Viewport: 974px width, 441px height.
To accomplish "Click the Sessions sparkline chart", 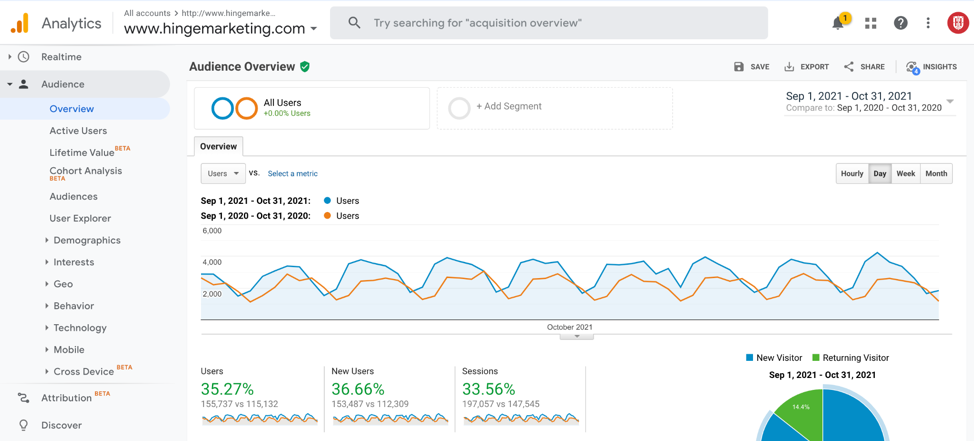I will tap(521, 419).
